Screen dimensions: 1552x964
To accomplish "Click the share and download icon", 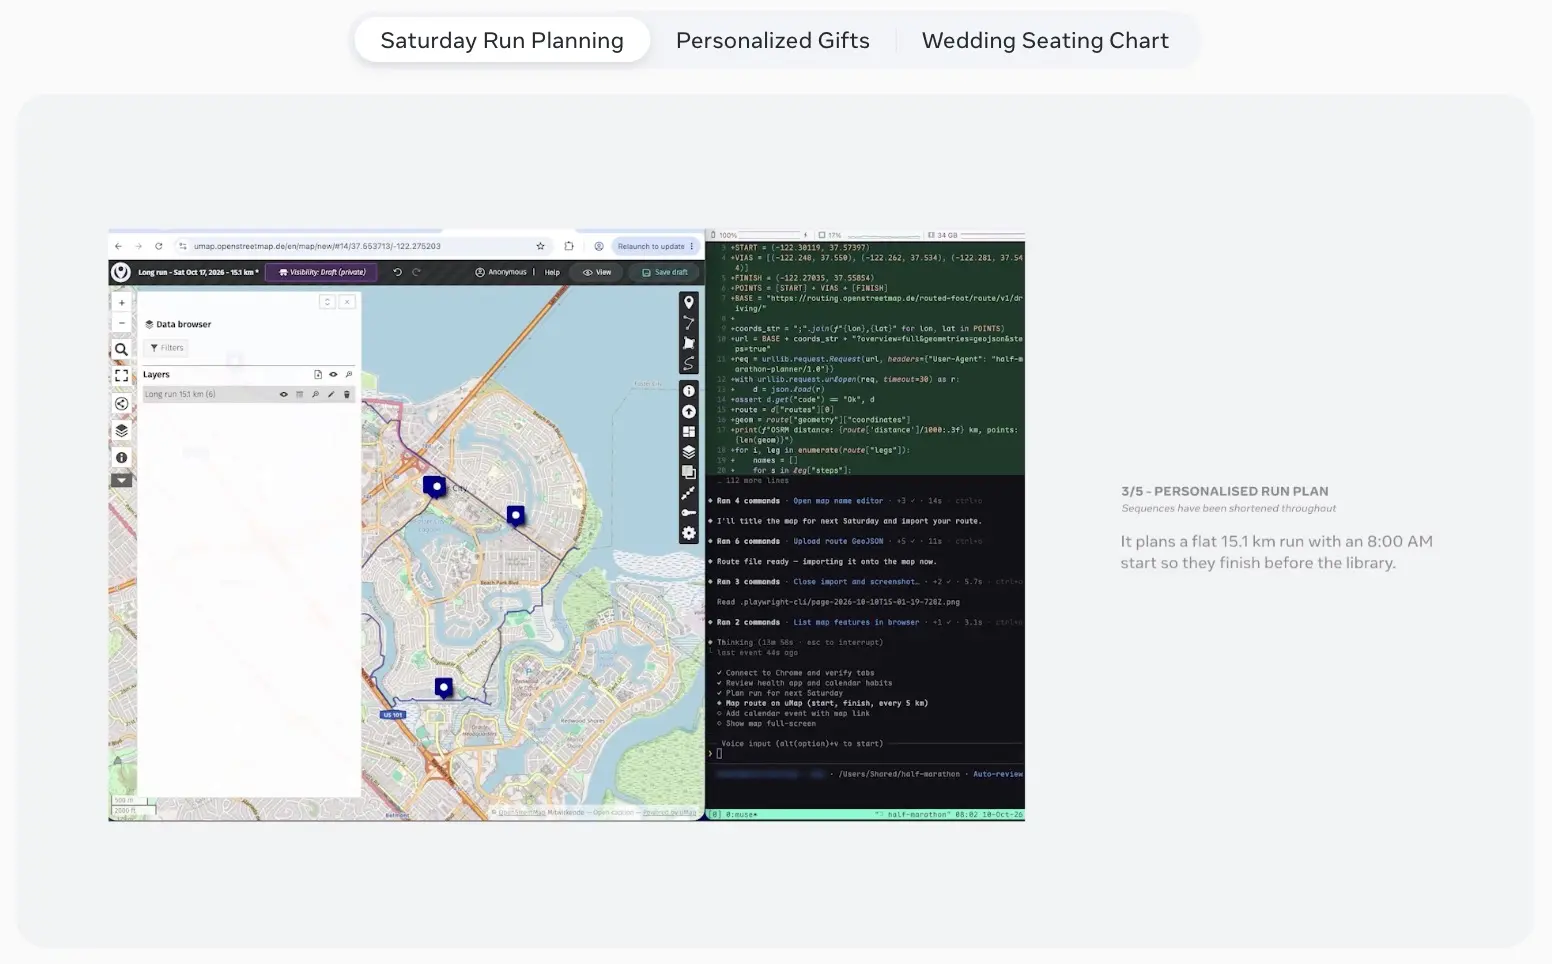I will [x=121, y=404].
